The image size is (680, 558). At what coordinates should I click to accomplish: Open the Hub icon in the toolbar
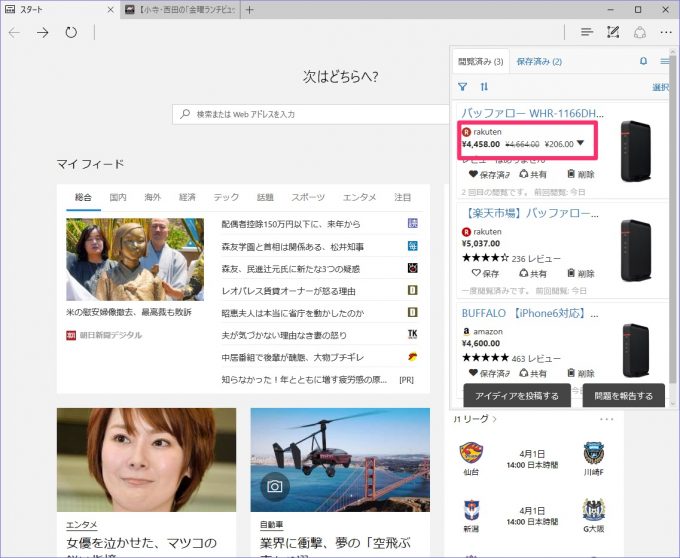click(x=587, y=32)
